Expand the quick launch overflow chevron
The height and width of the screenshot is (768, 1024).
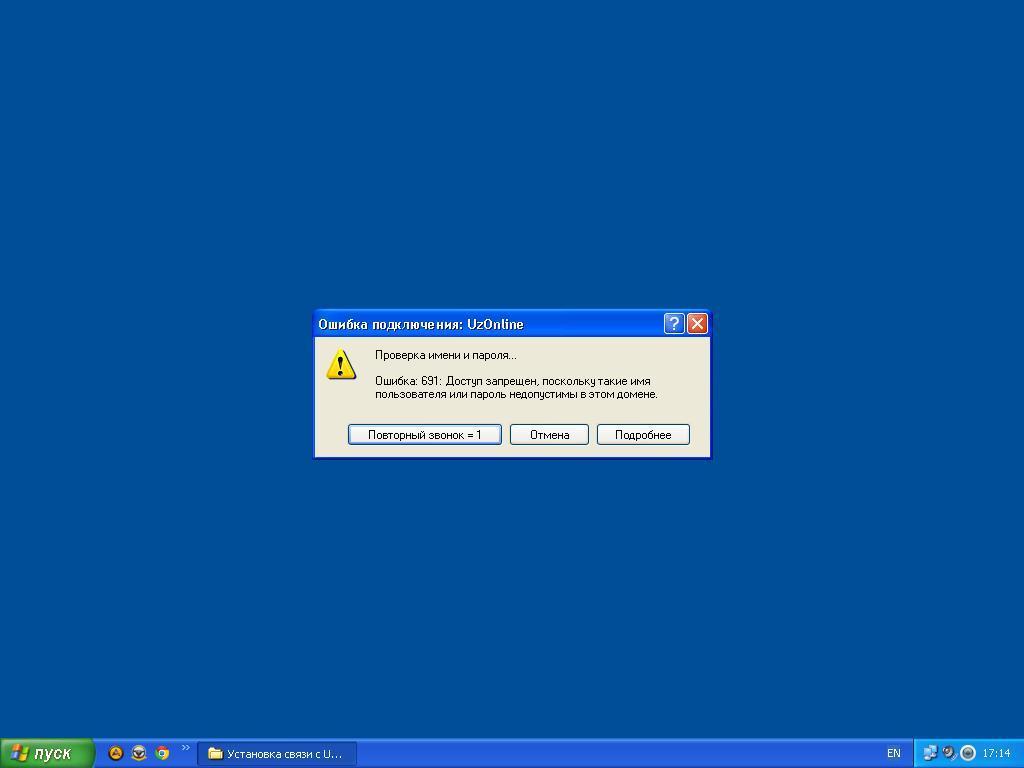pyautogui.click(x=185, y=748)
